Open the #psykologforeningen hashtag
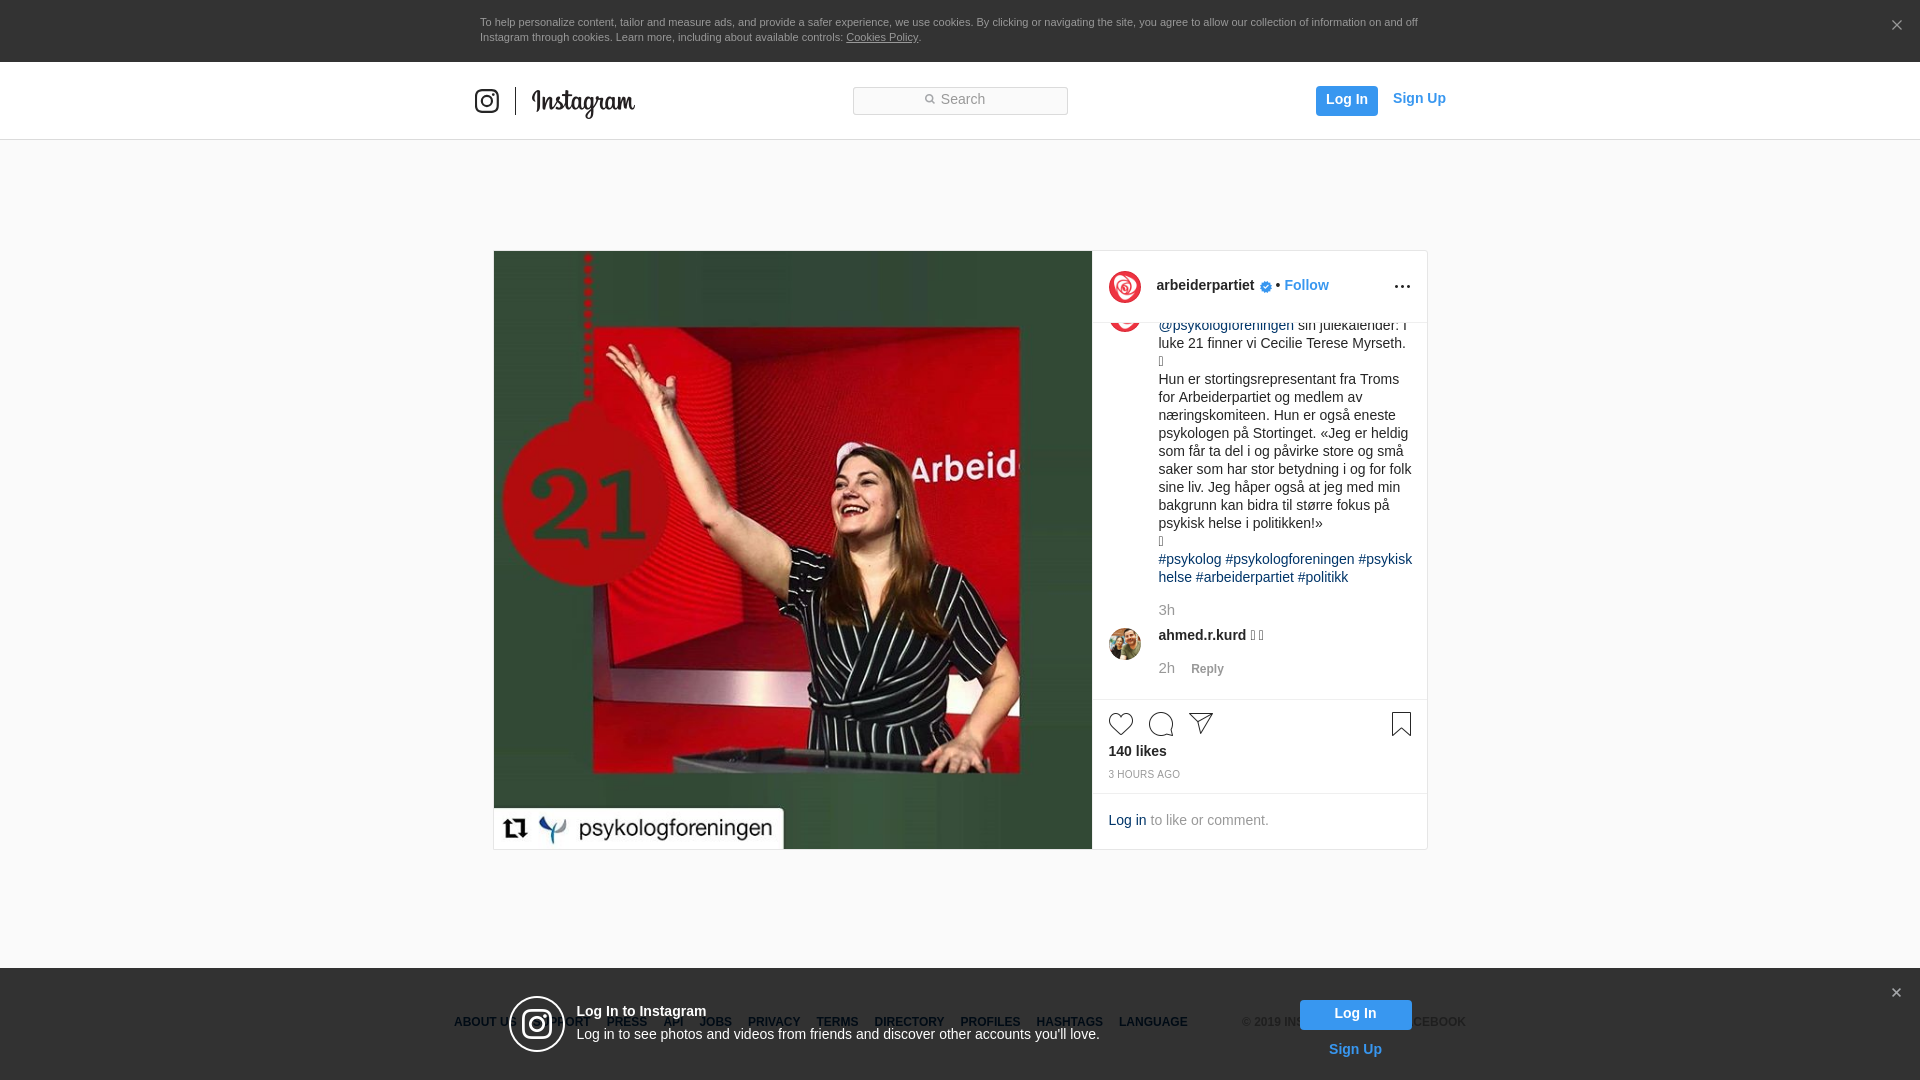1920x1080 pixels. (1289, 559)
